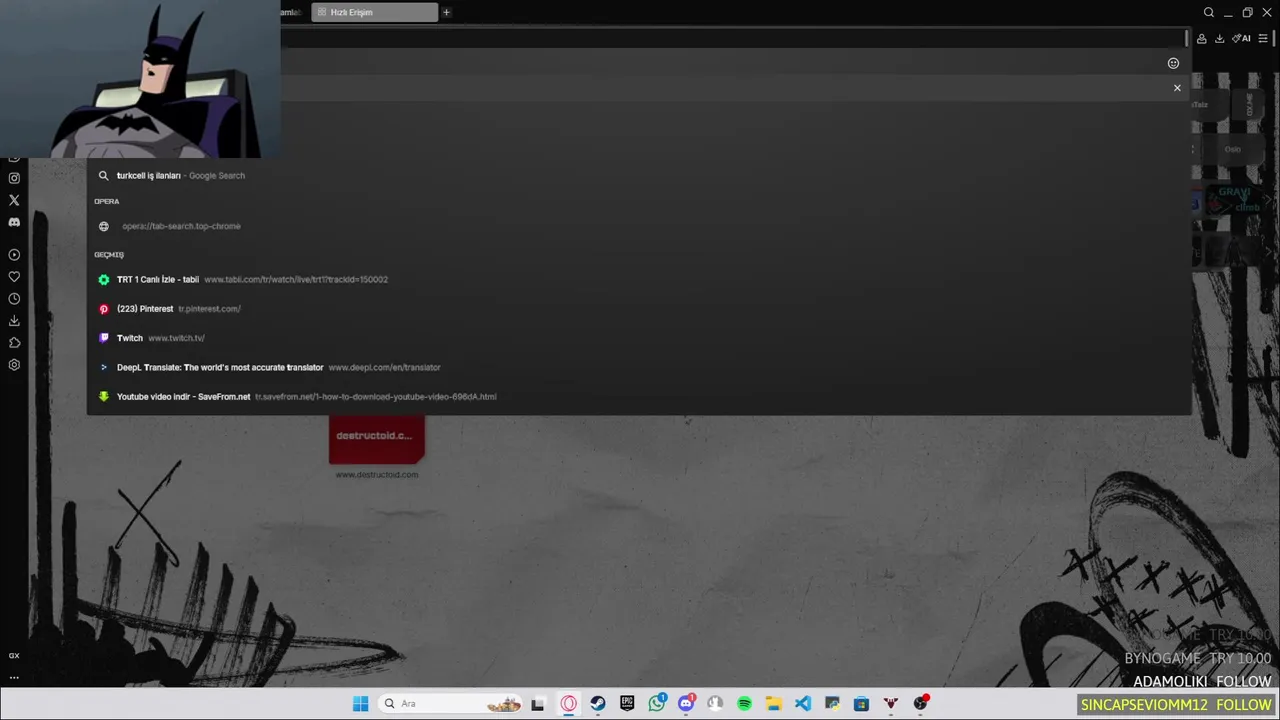This screenshot has width=1280, height=720.
Task: Open the destructoid.com speed dial tile
Action: click(377, 440)
